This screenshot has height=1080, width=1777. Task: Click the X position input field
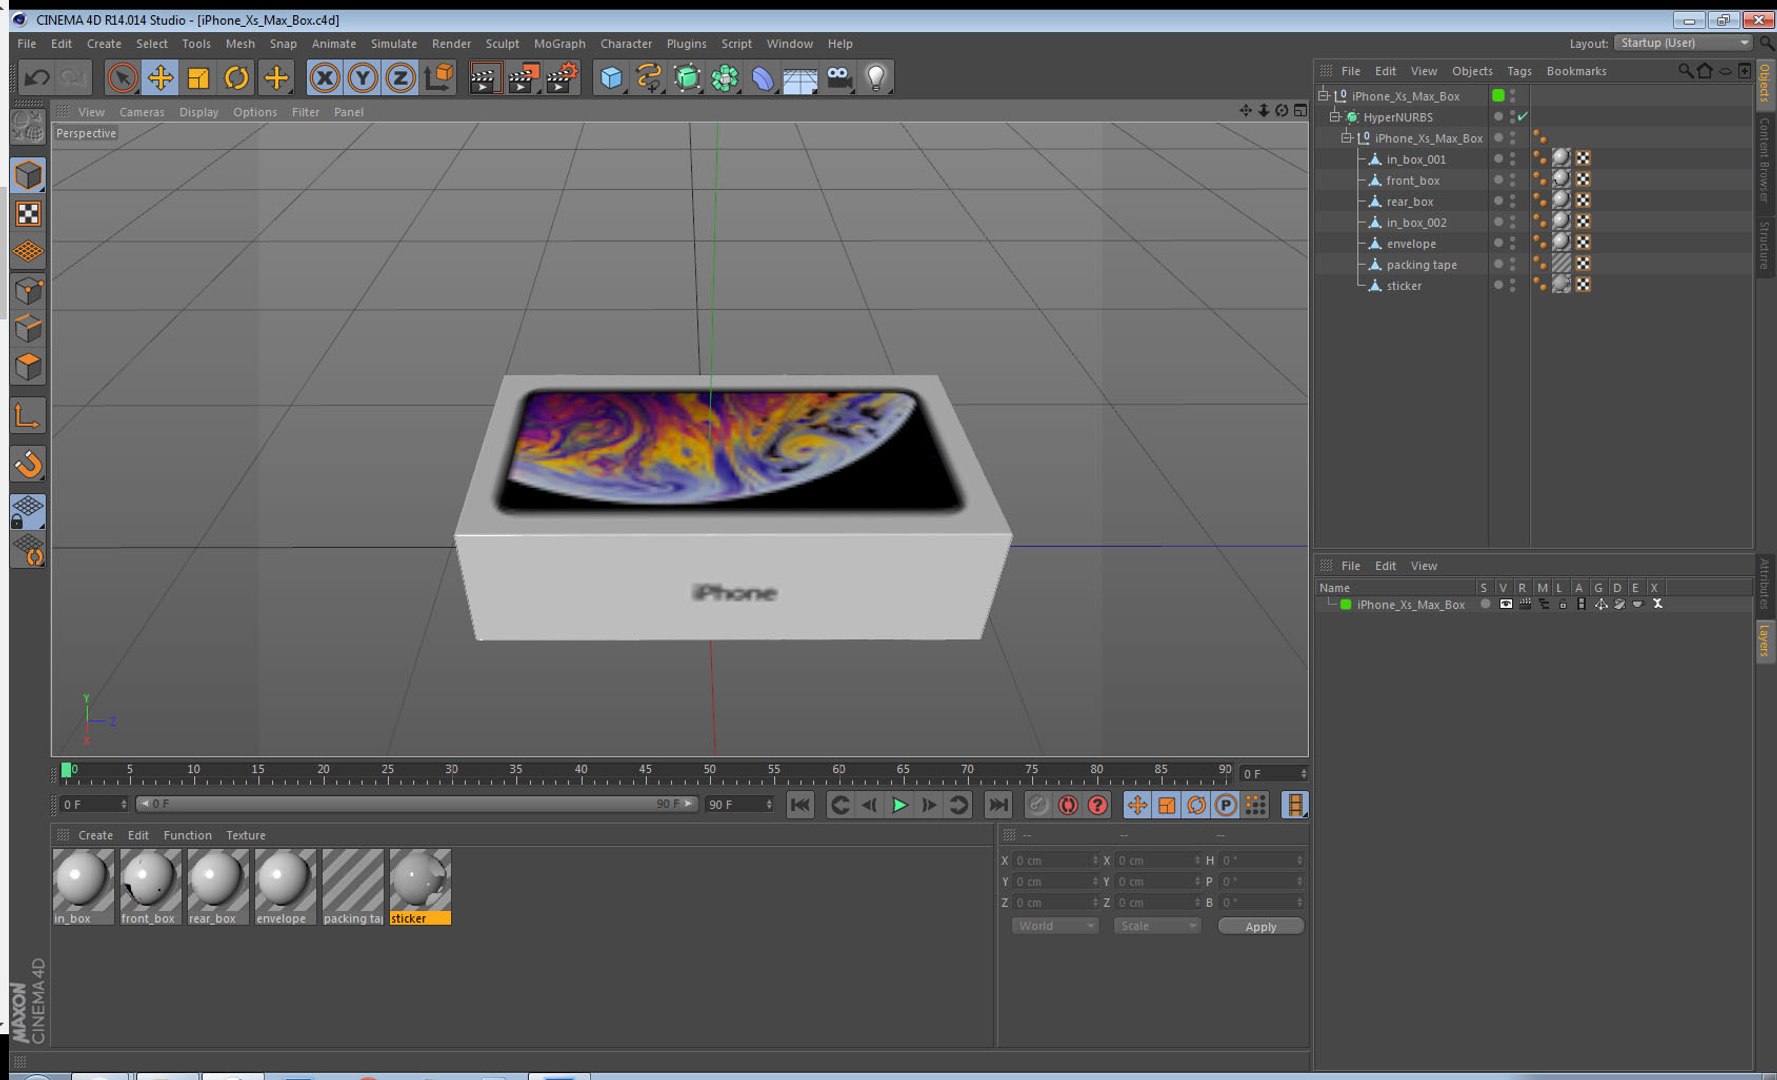[x=1055, y=860]
